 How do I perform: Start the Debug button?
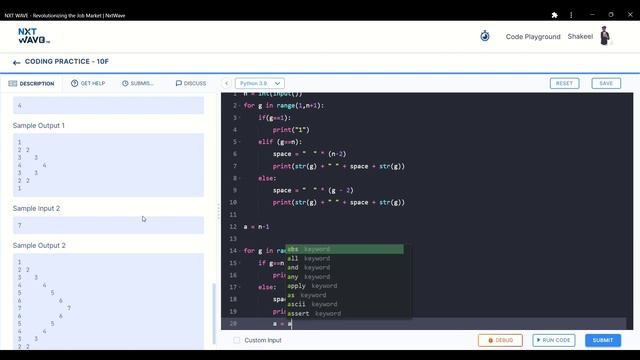[500, 340]
